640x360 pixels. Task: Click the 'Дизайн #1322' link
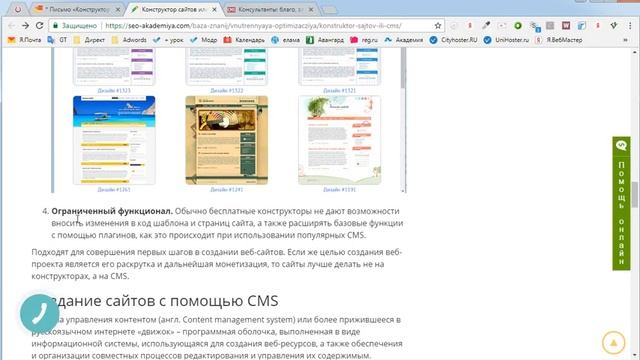(x=227, y=91)
